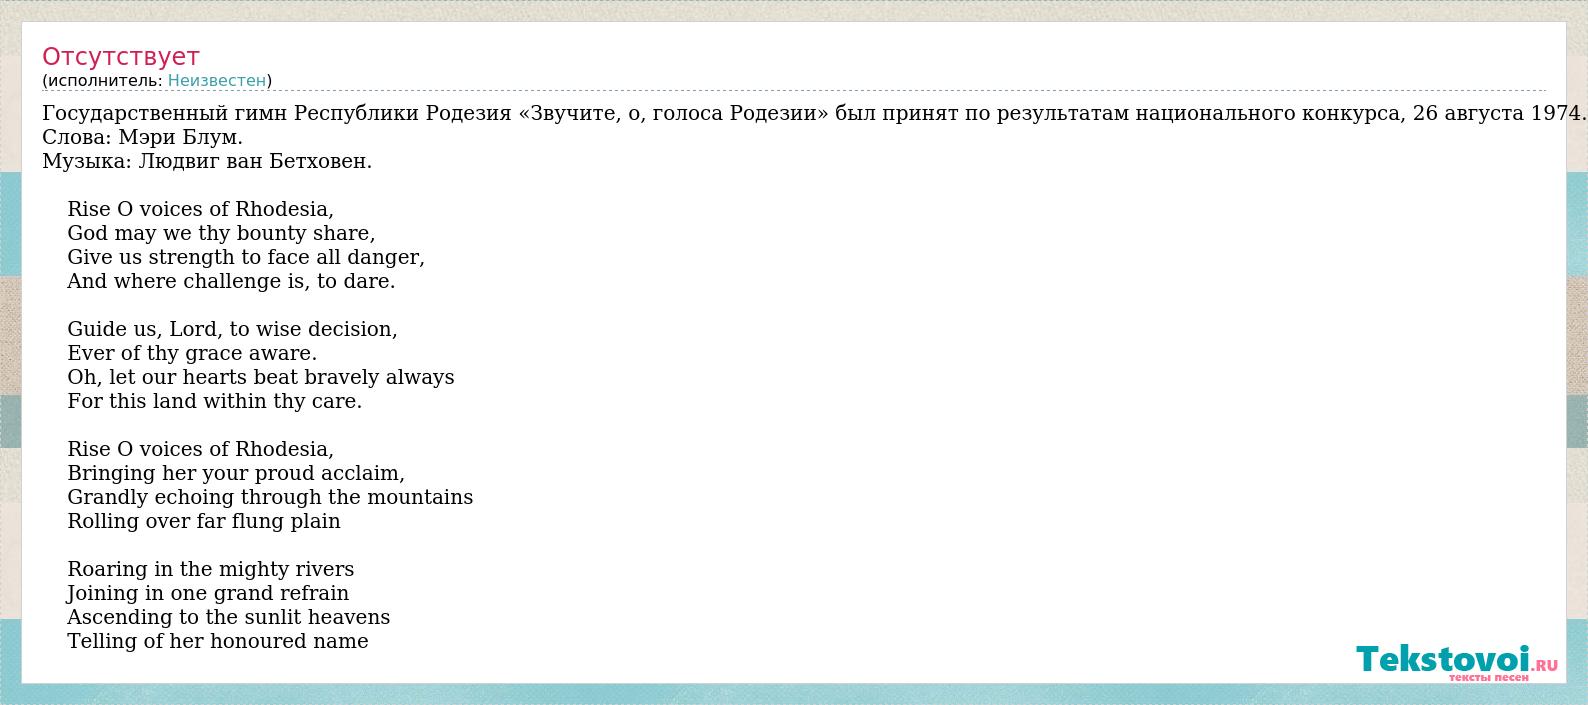Screen dimensions: 1588x705
Task: Click the '(исполнитель:' label text
Action: click(x=102, y=81)
